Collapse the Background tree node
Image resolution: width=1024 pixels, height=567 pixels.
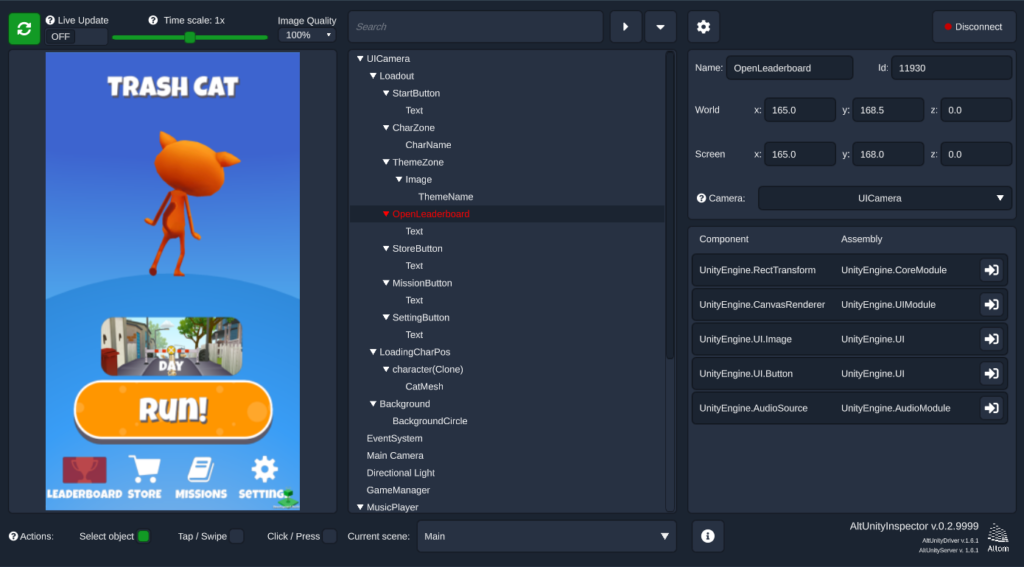pos(373,404)
